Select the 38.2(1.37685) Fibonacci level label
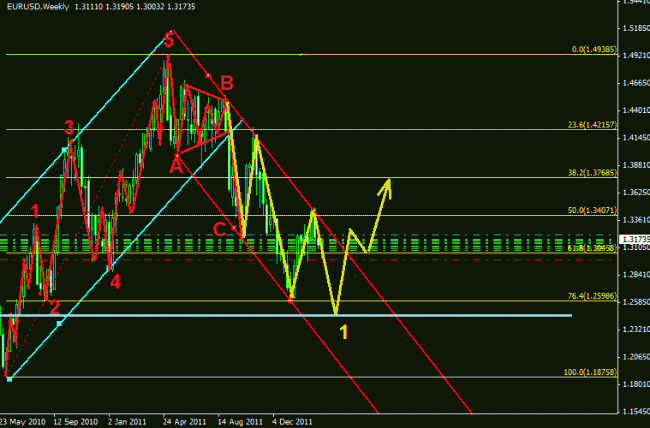Screen dimensions: 650x428 click(592, 173)
